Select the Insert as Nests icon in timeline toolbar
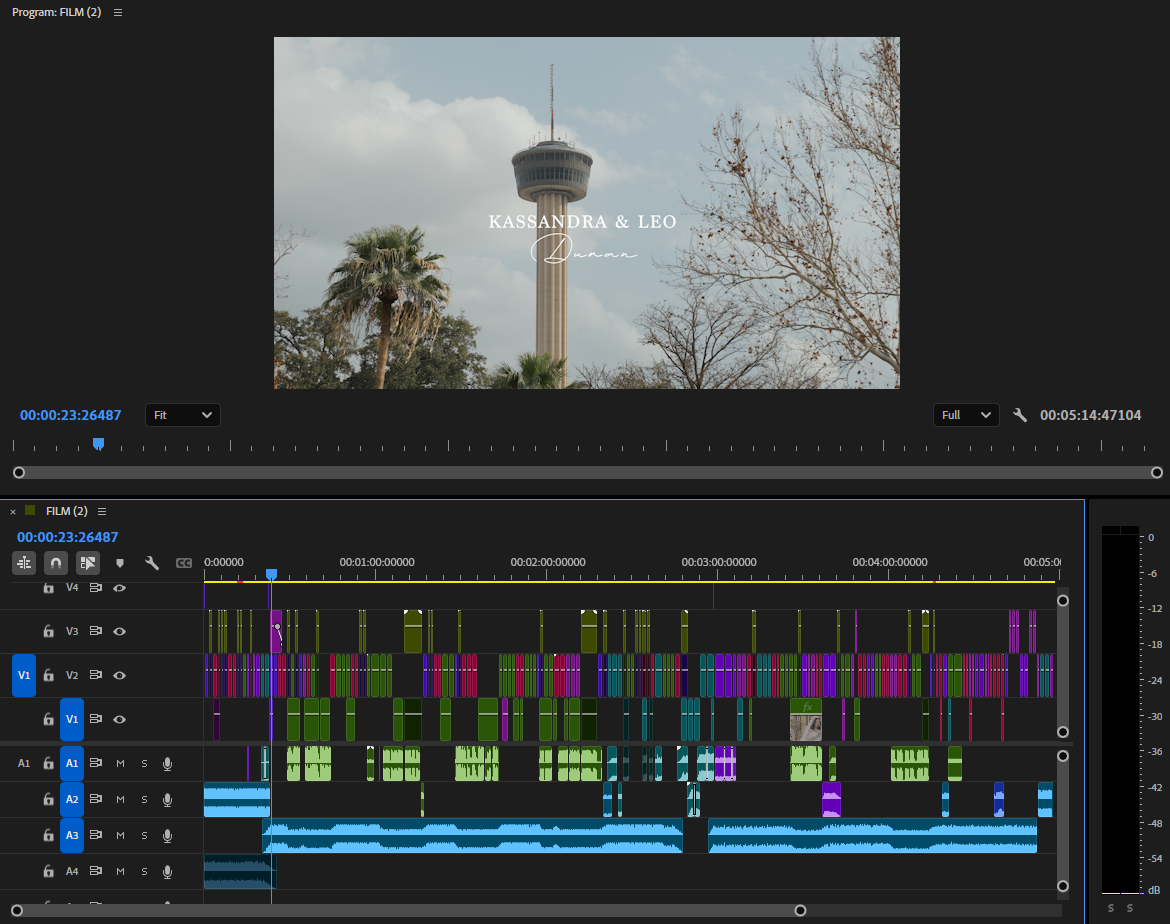Screen dimensions: 1170x924 24,562
